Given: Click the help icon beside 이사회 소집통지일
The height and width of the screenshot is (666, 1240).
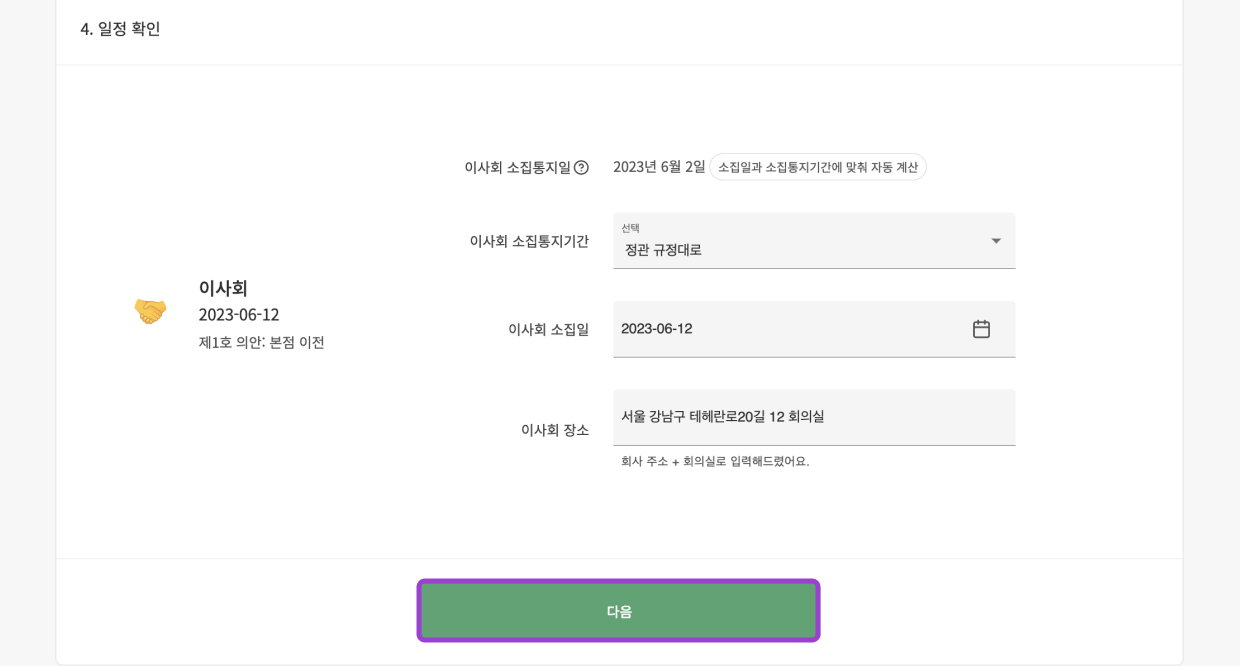Looking at the screenshot, I should 581,168.
